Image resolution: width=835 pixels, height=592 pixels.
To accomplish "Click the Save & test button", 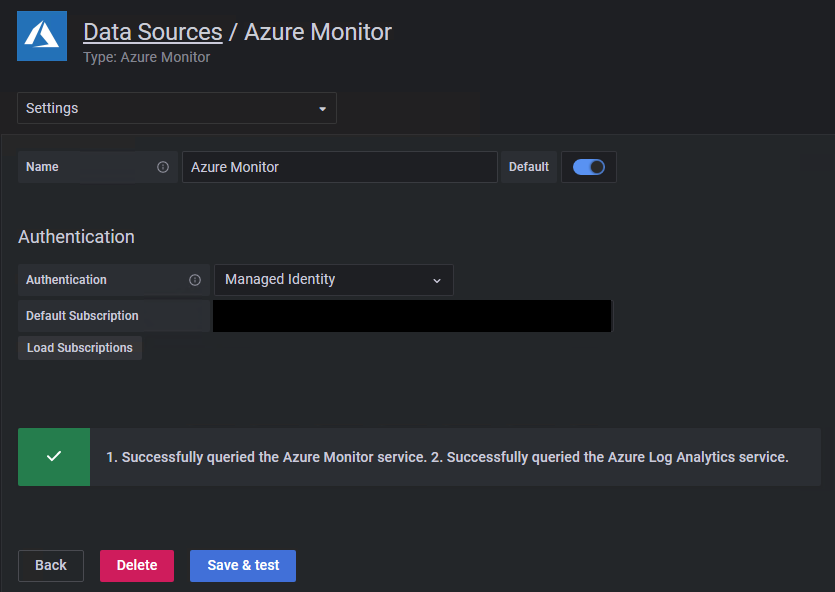I will tap(242, 565).
